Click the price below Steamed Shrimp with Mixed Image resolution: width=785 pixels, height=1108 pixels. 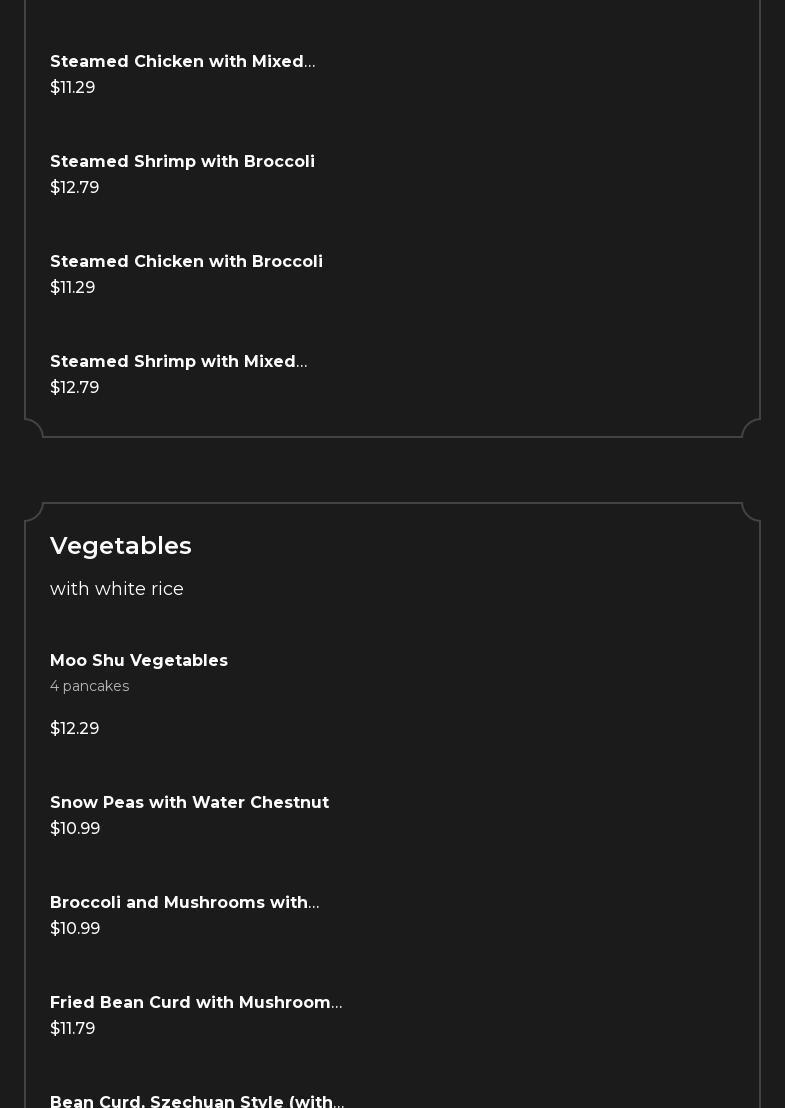[x=75, y=388]
